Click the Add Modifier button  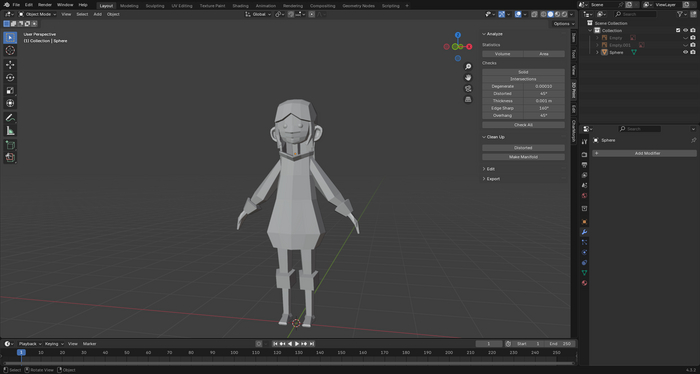pos(644,154)
